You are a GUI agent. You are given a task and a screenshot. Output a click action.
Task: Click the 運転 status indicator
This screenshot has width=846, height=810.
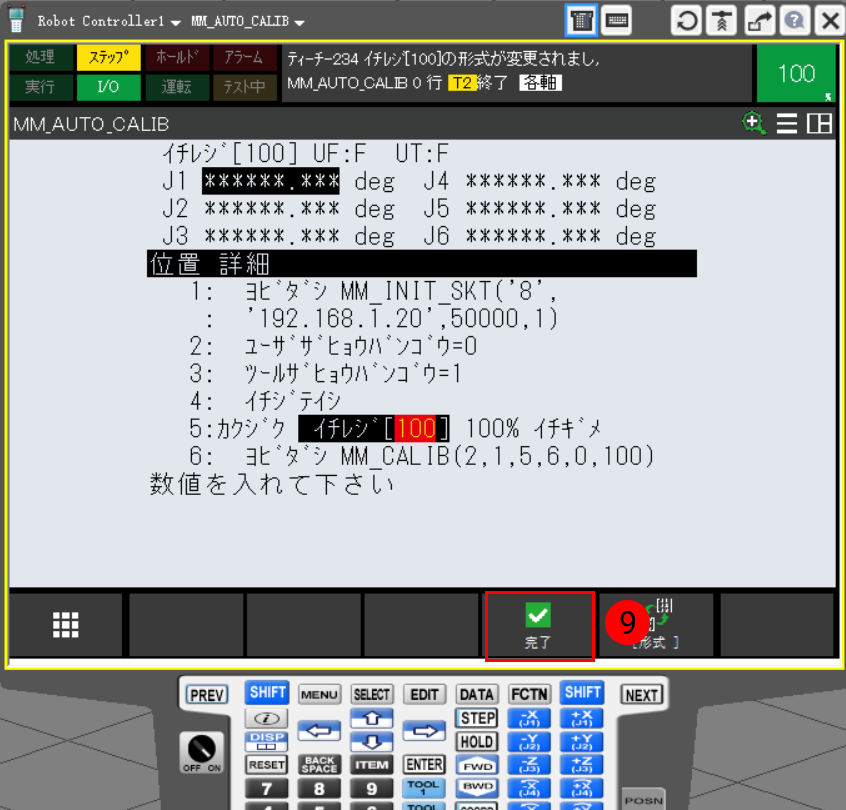pos(177,87)
